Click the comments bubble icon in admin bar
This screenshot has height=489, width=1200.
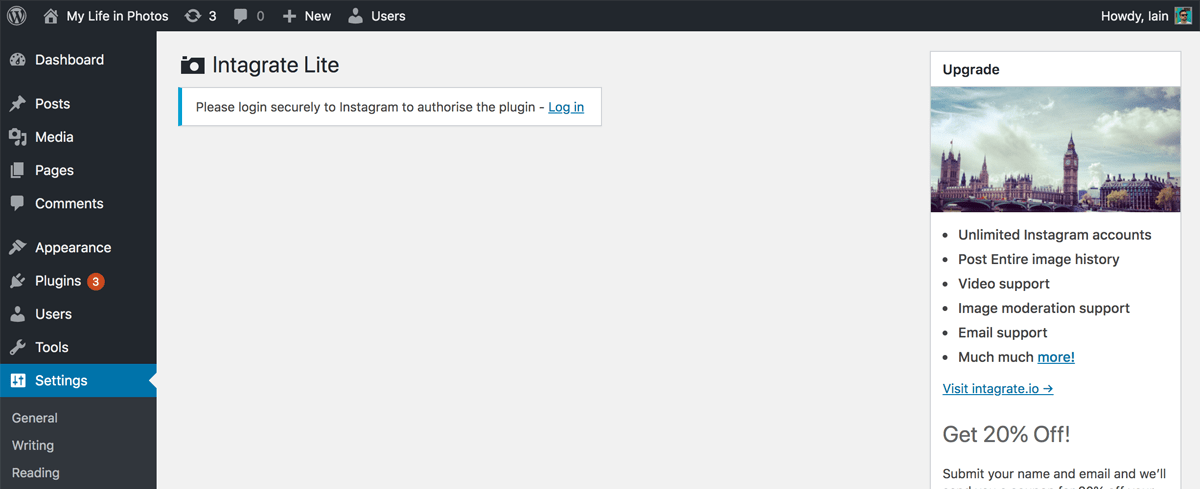(x=240, y=17)
